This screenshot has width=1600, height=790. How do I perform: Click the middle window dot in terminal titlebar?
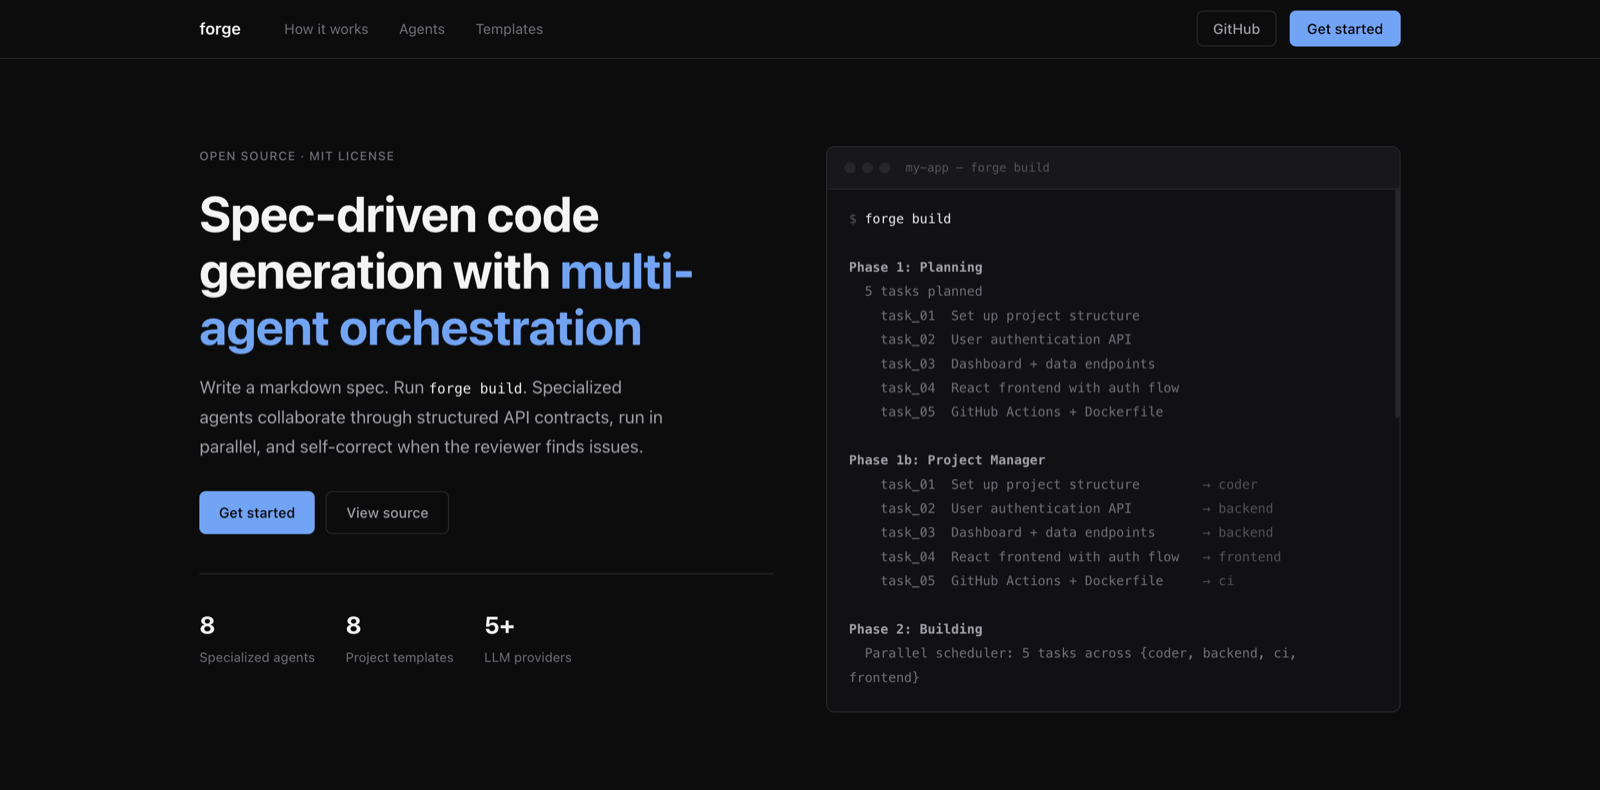[x=867, y=168]
